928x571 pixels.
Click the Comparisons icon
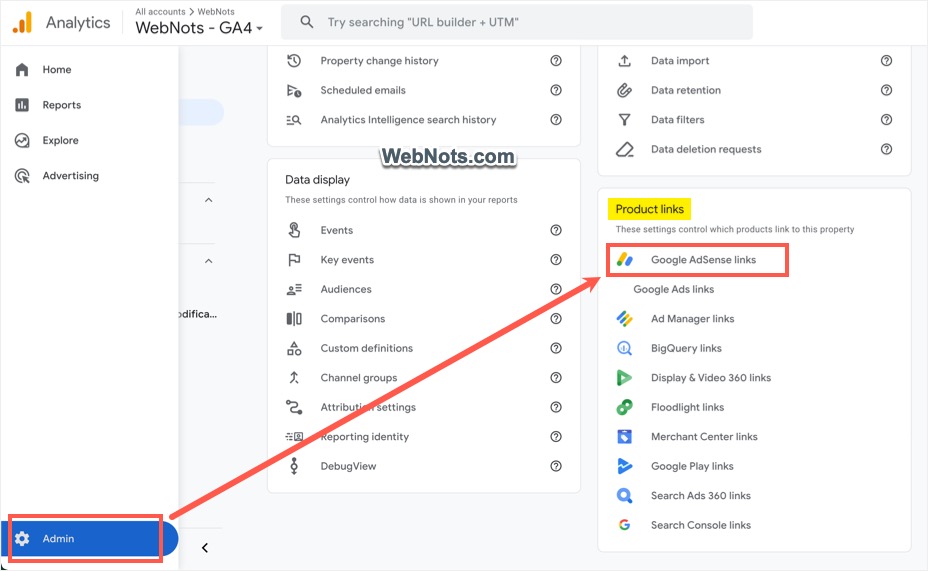click(294, 319)
